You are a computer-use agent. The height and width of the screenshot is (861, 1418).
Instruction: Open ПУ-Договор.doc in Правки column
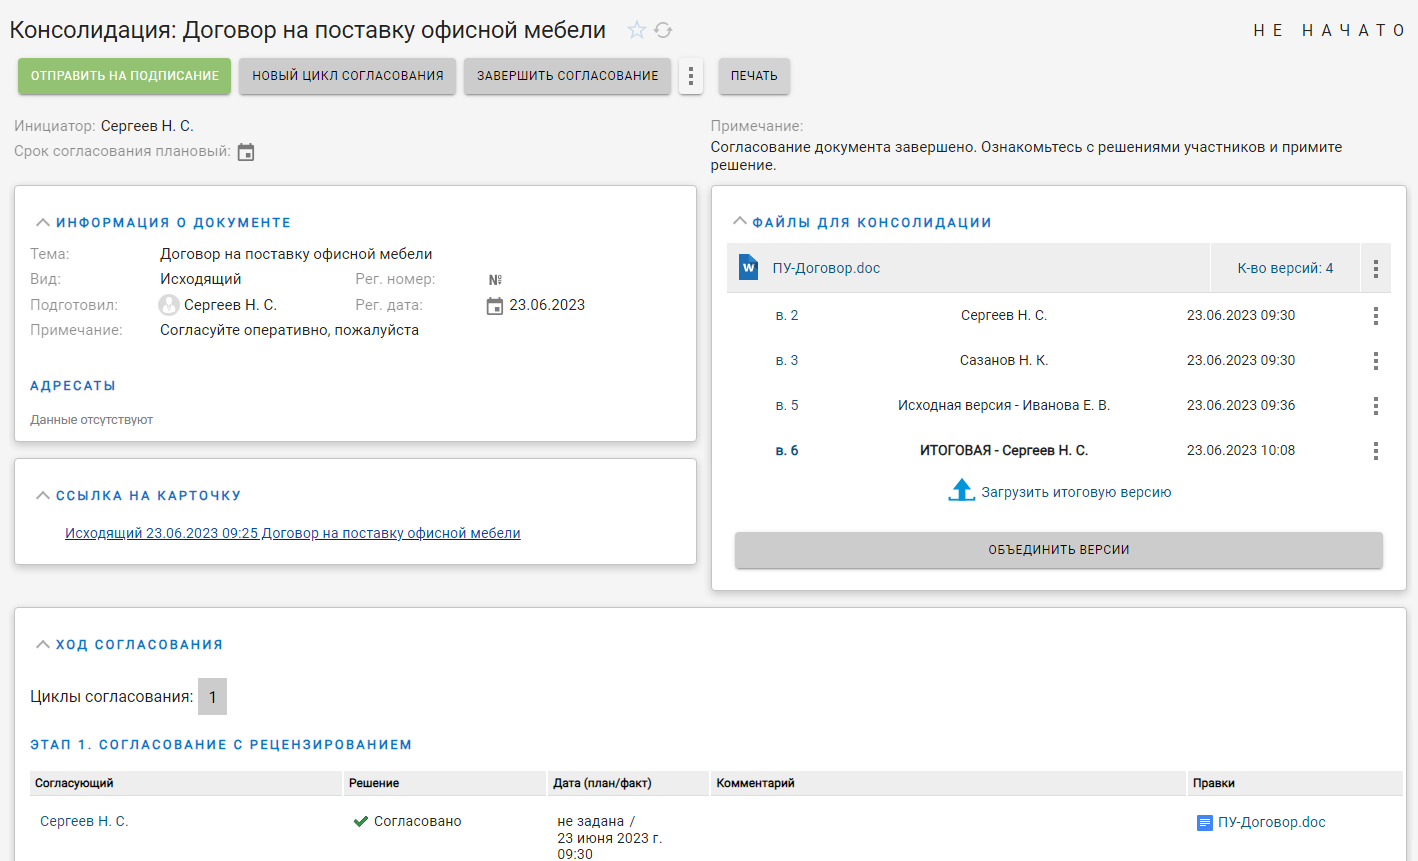click(1271, 822)
